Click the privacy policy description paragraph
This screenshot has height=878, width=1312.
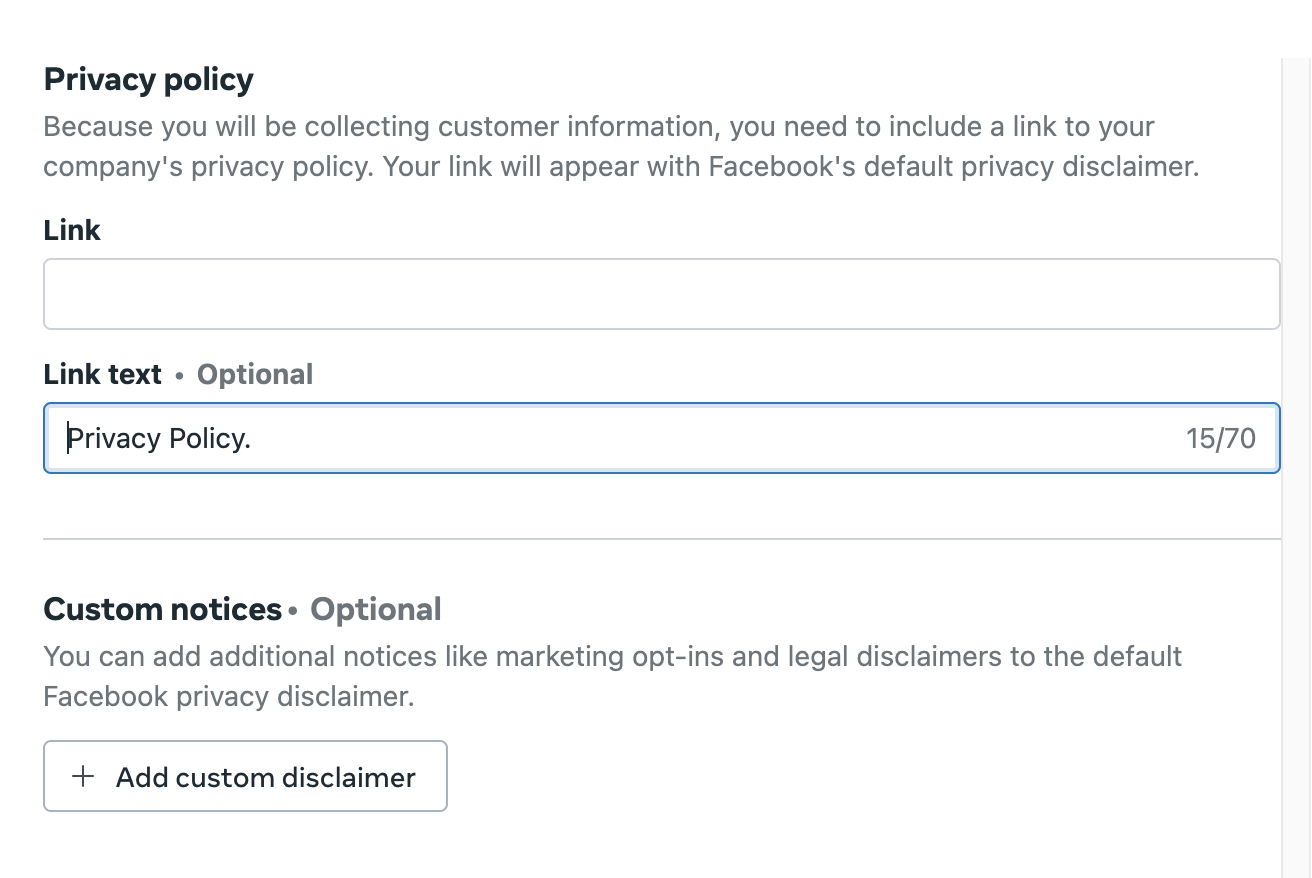click(620, 146)
